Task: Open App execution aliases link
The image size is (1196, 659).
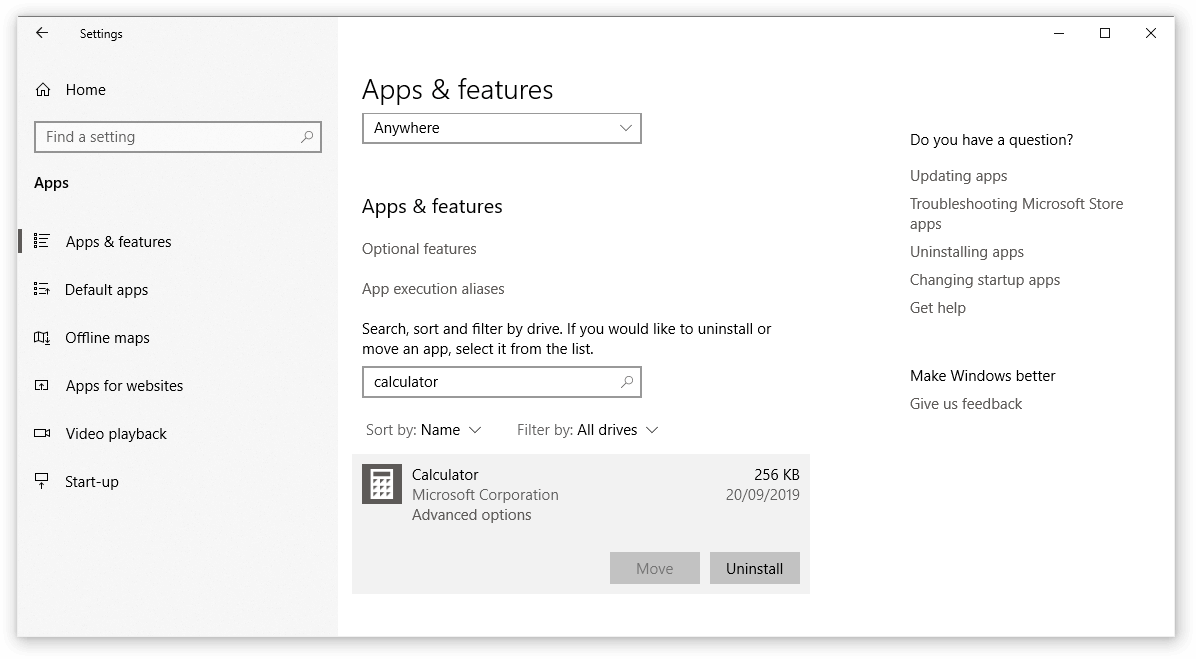Action: click(433, 289)
